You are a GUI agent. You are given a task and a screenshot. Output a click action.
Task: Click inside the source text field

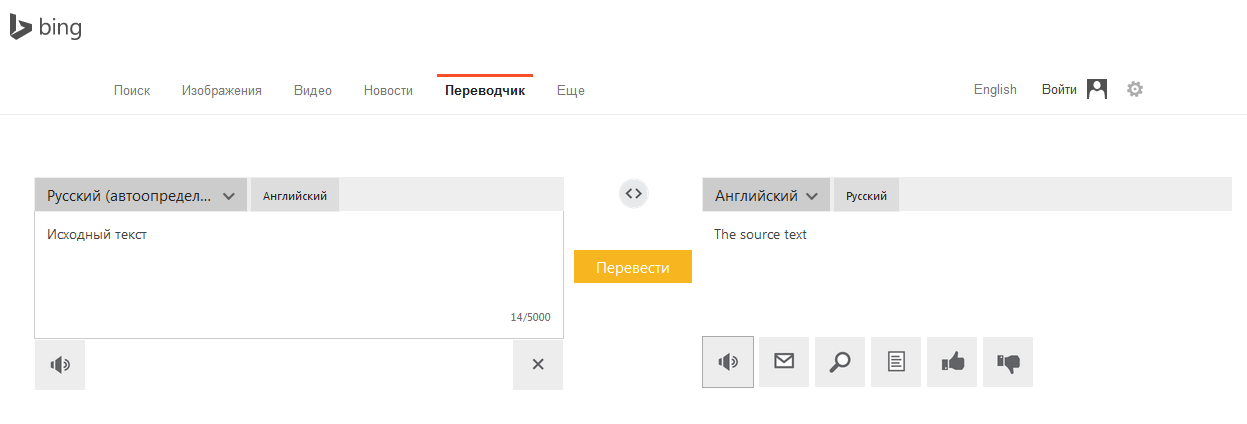(x=299, y=275)
